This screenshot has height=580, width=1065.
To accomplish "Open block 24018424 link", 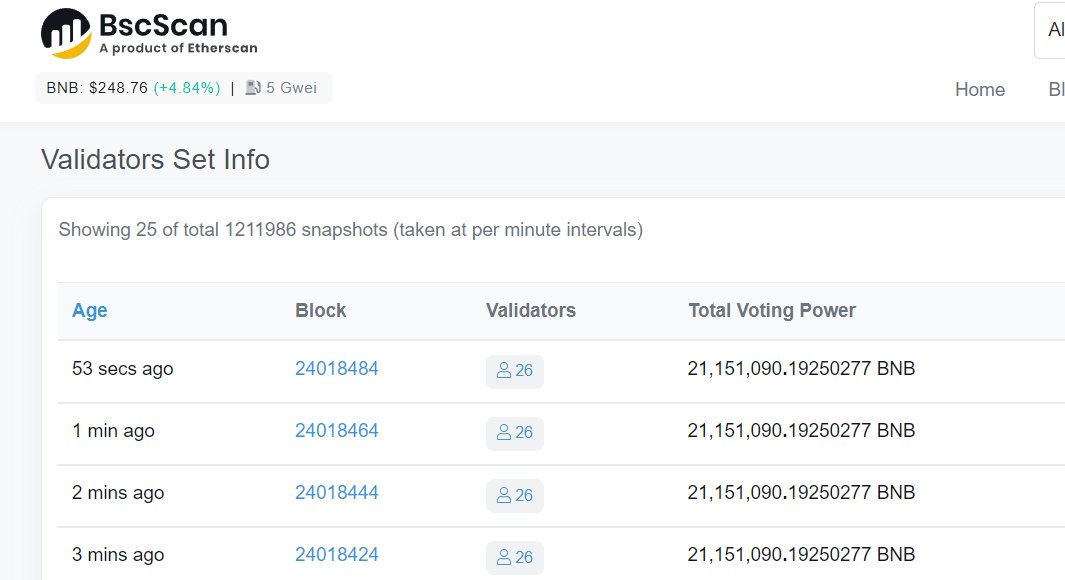I will 336,555.
